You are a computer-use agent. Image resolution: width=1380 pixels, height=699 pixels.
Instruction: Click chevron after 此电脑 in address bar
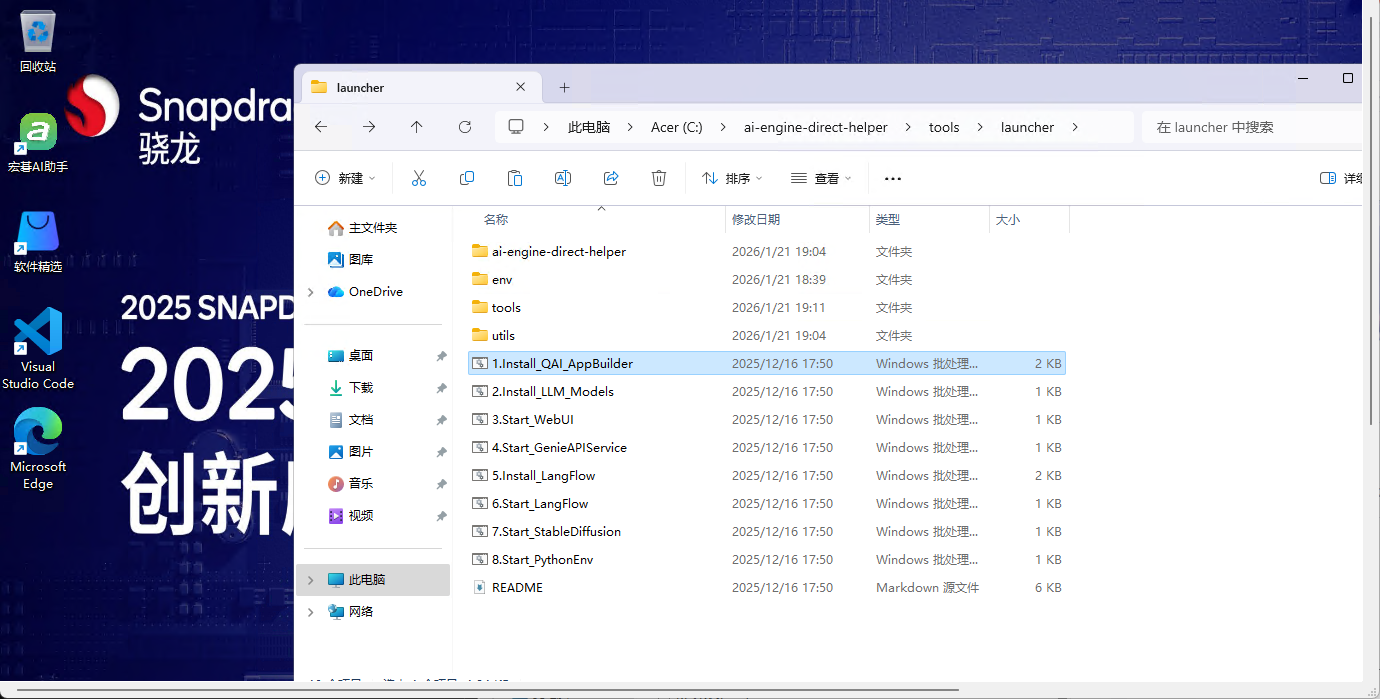tap(631, 127)
